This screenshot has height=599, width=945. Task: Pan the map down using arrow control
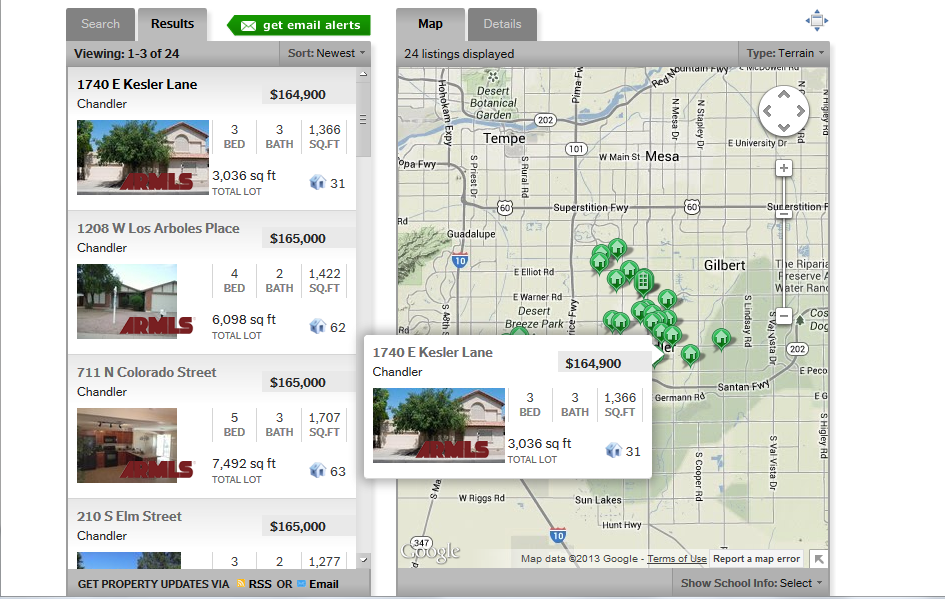click(x=783, y=127)
